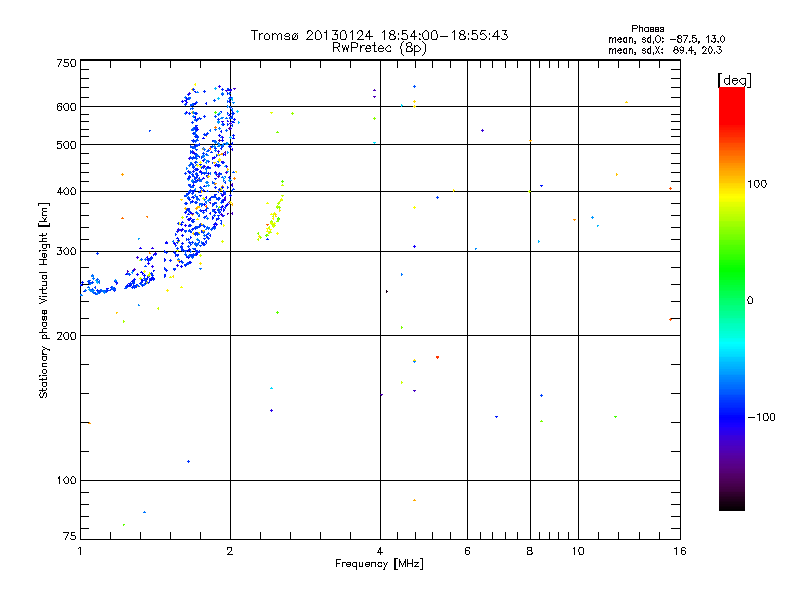Click the '8' x-axis frequency tick label

530,551
